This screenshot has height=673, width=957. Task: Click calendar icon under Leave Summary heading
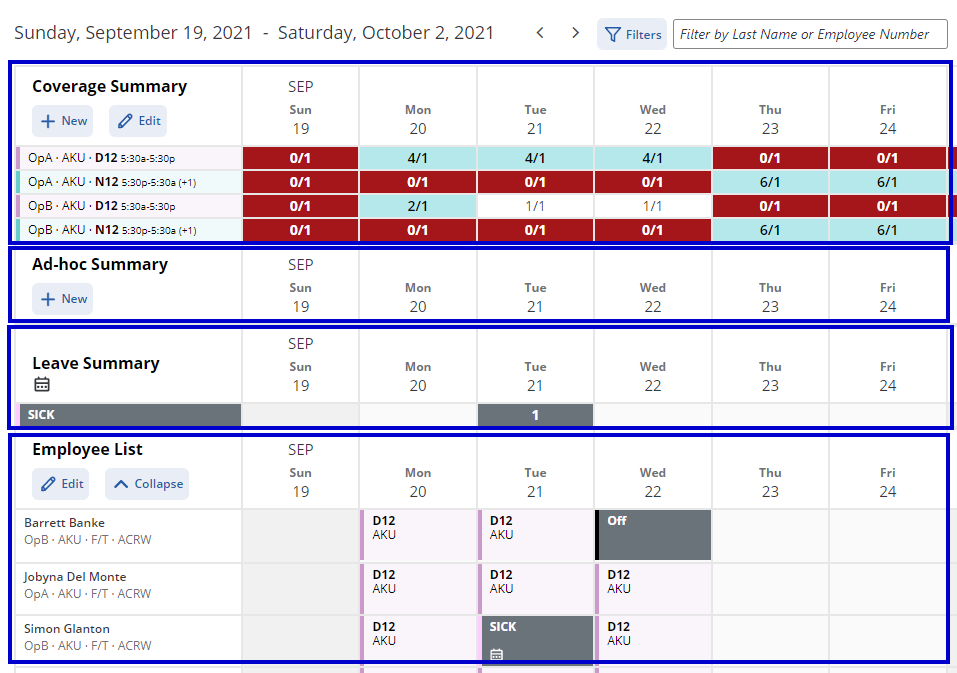tap(40, 384)
